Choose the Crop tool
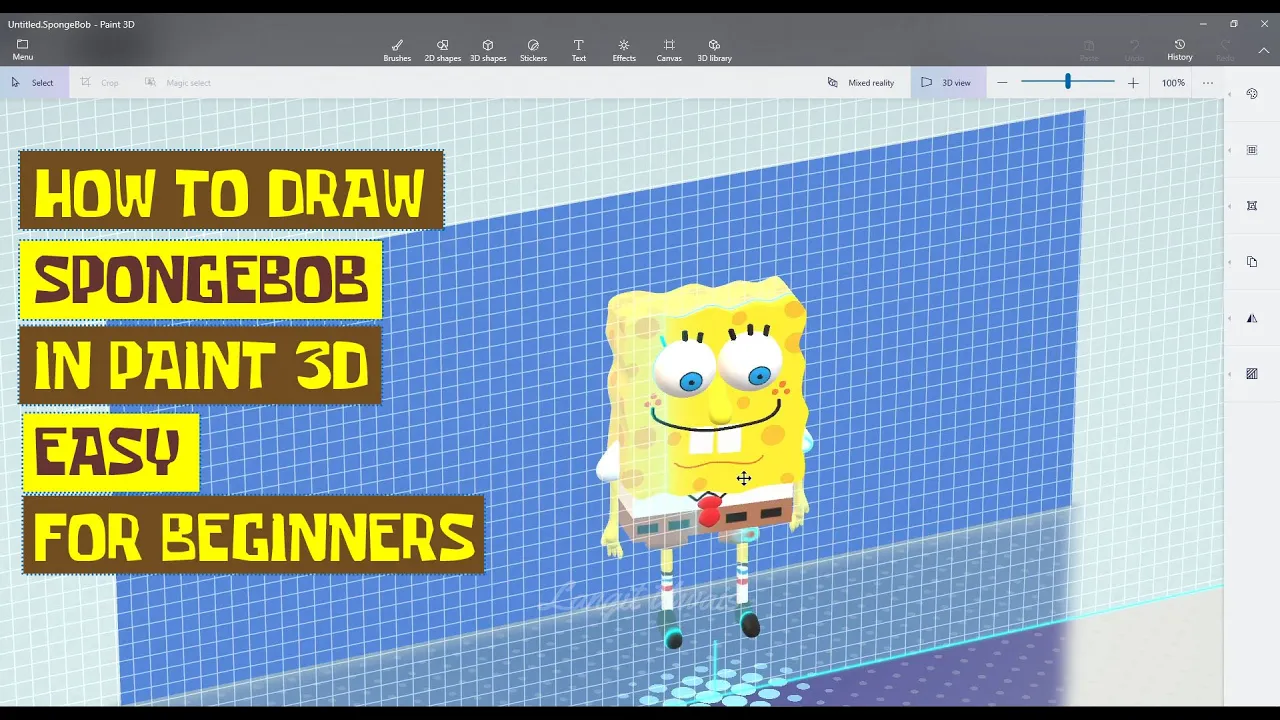This screenshot has width=1280, height=720. pyautogui.click(x=100, y=83)
